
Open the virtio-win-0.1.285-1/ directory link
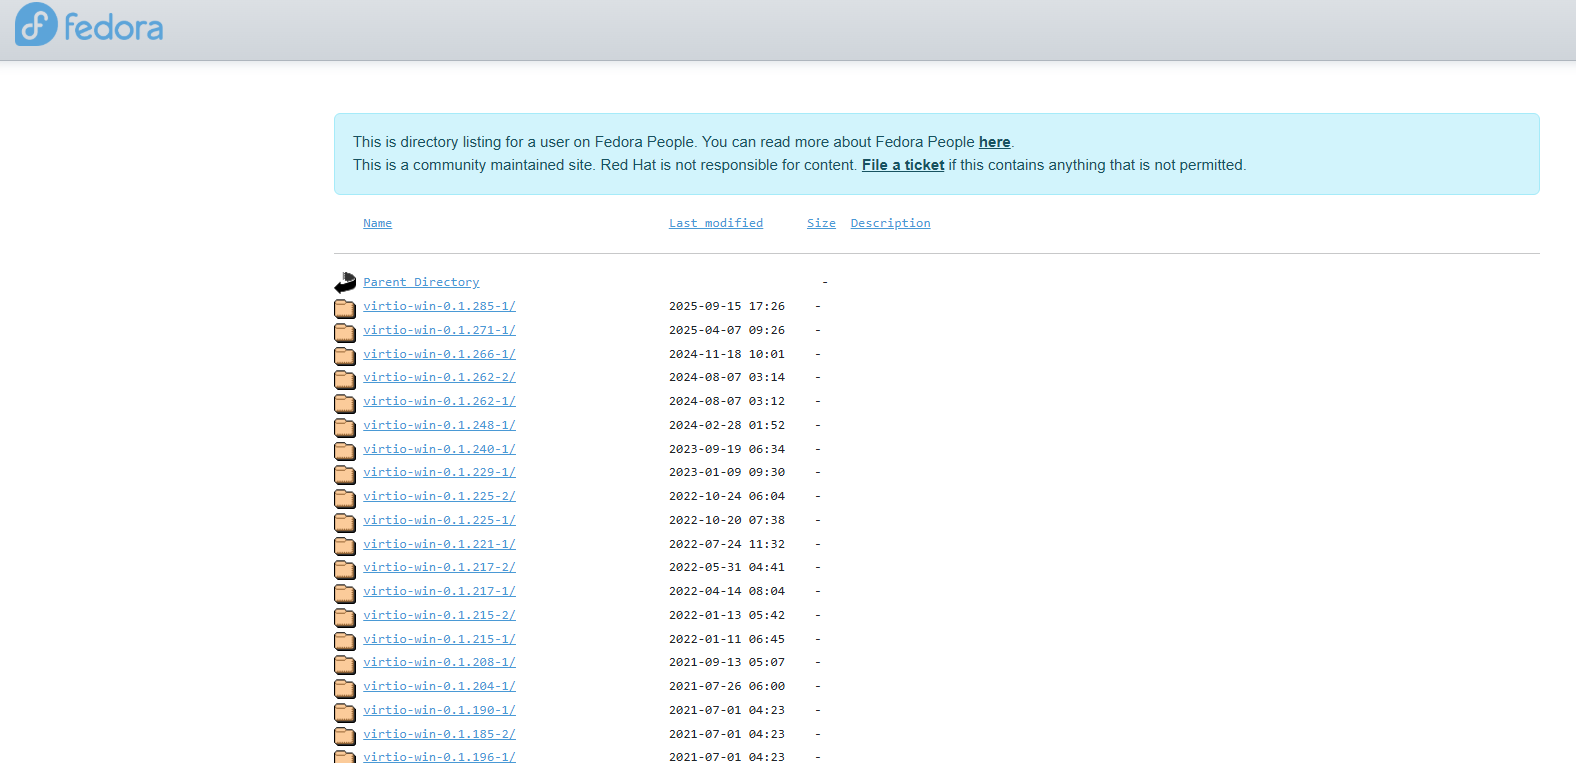point(439,306)
